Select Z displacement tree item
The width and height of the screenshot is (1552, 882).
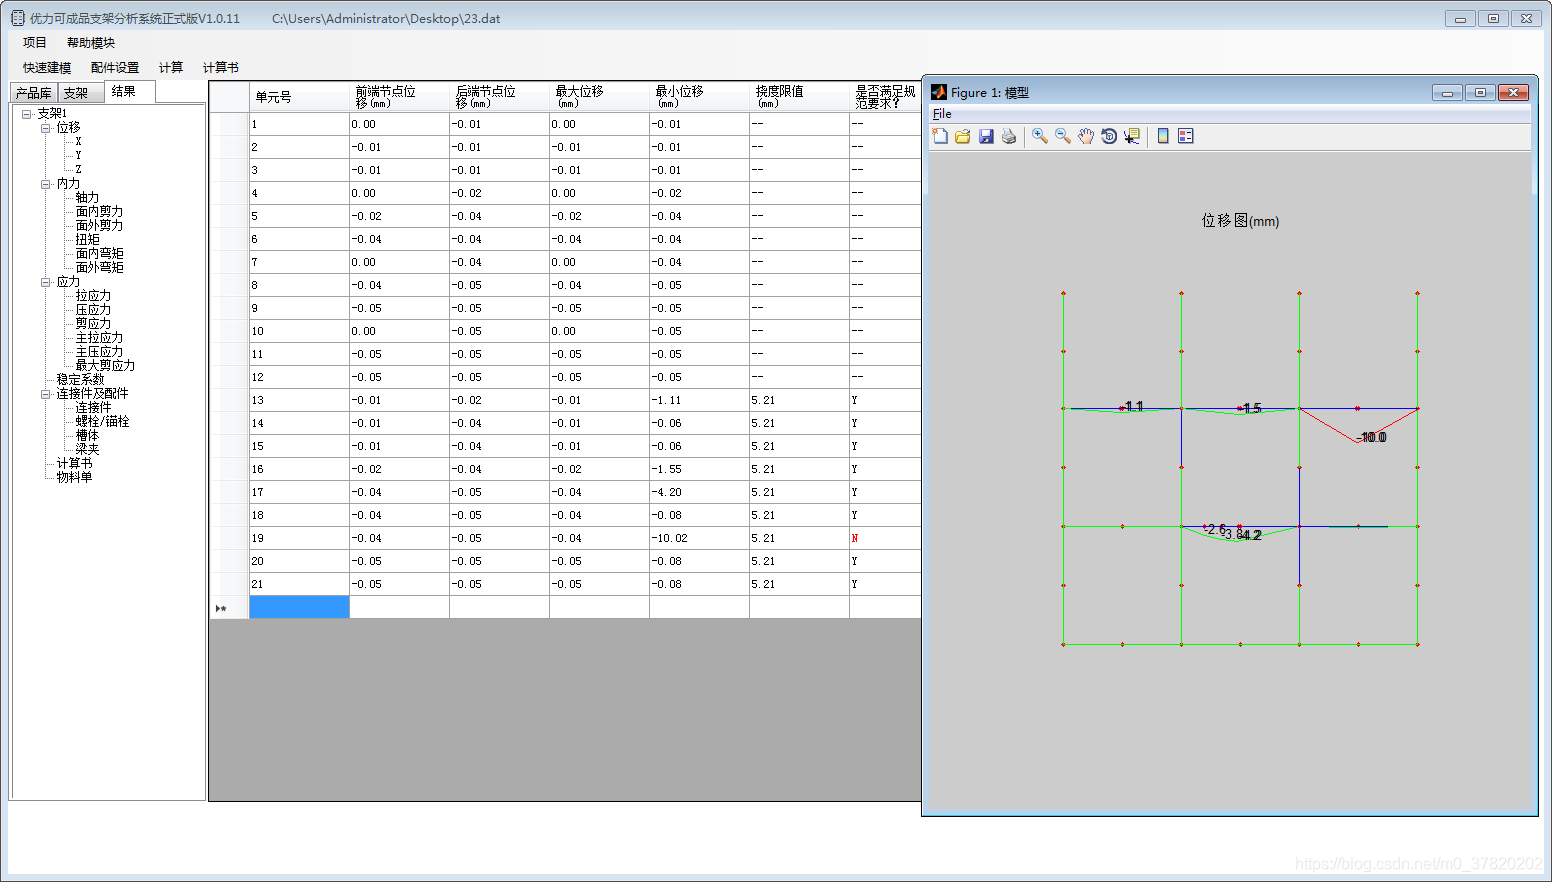pyautogui.click(x=78, y=170)
